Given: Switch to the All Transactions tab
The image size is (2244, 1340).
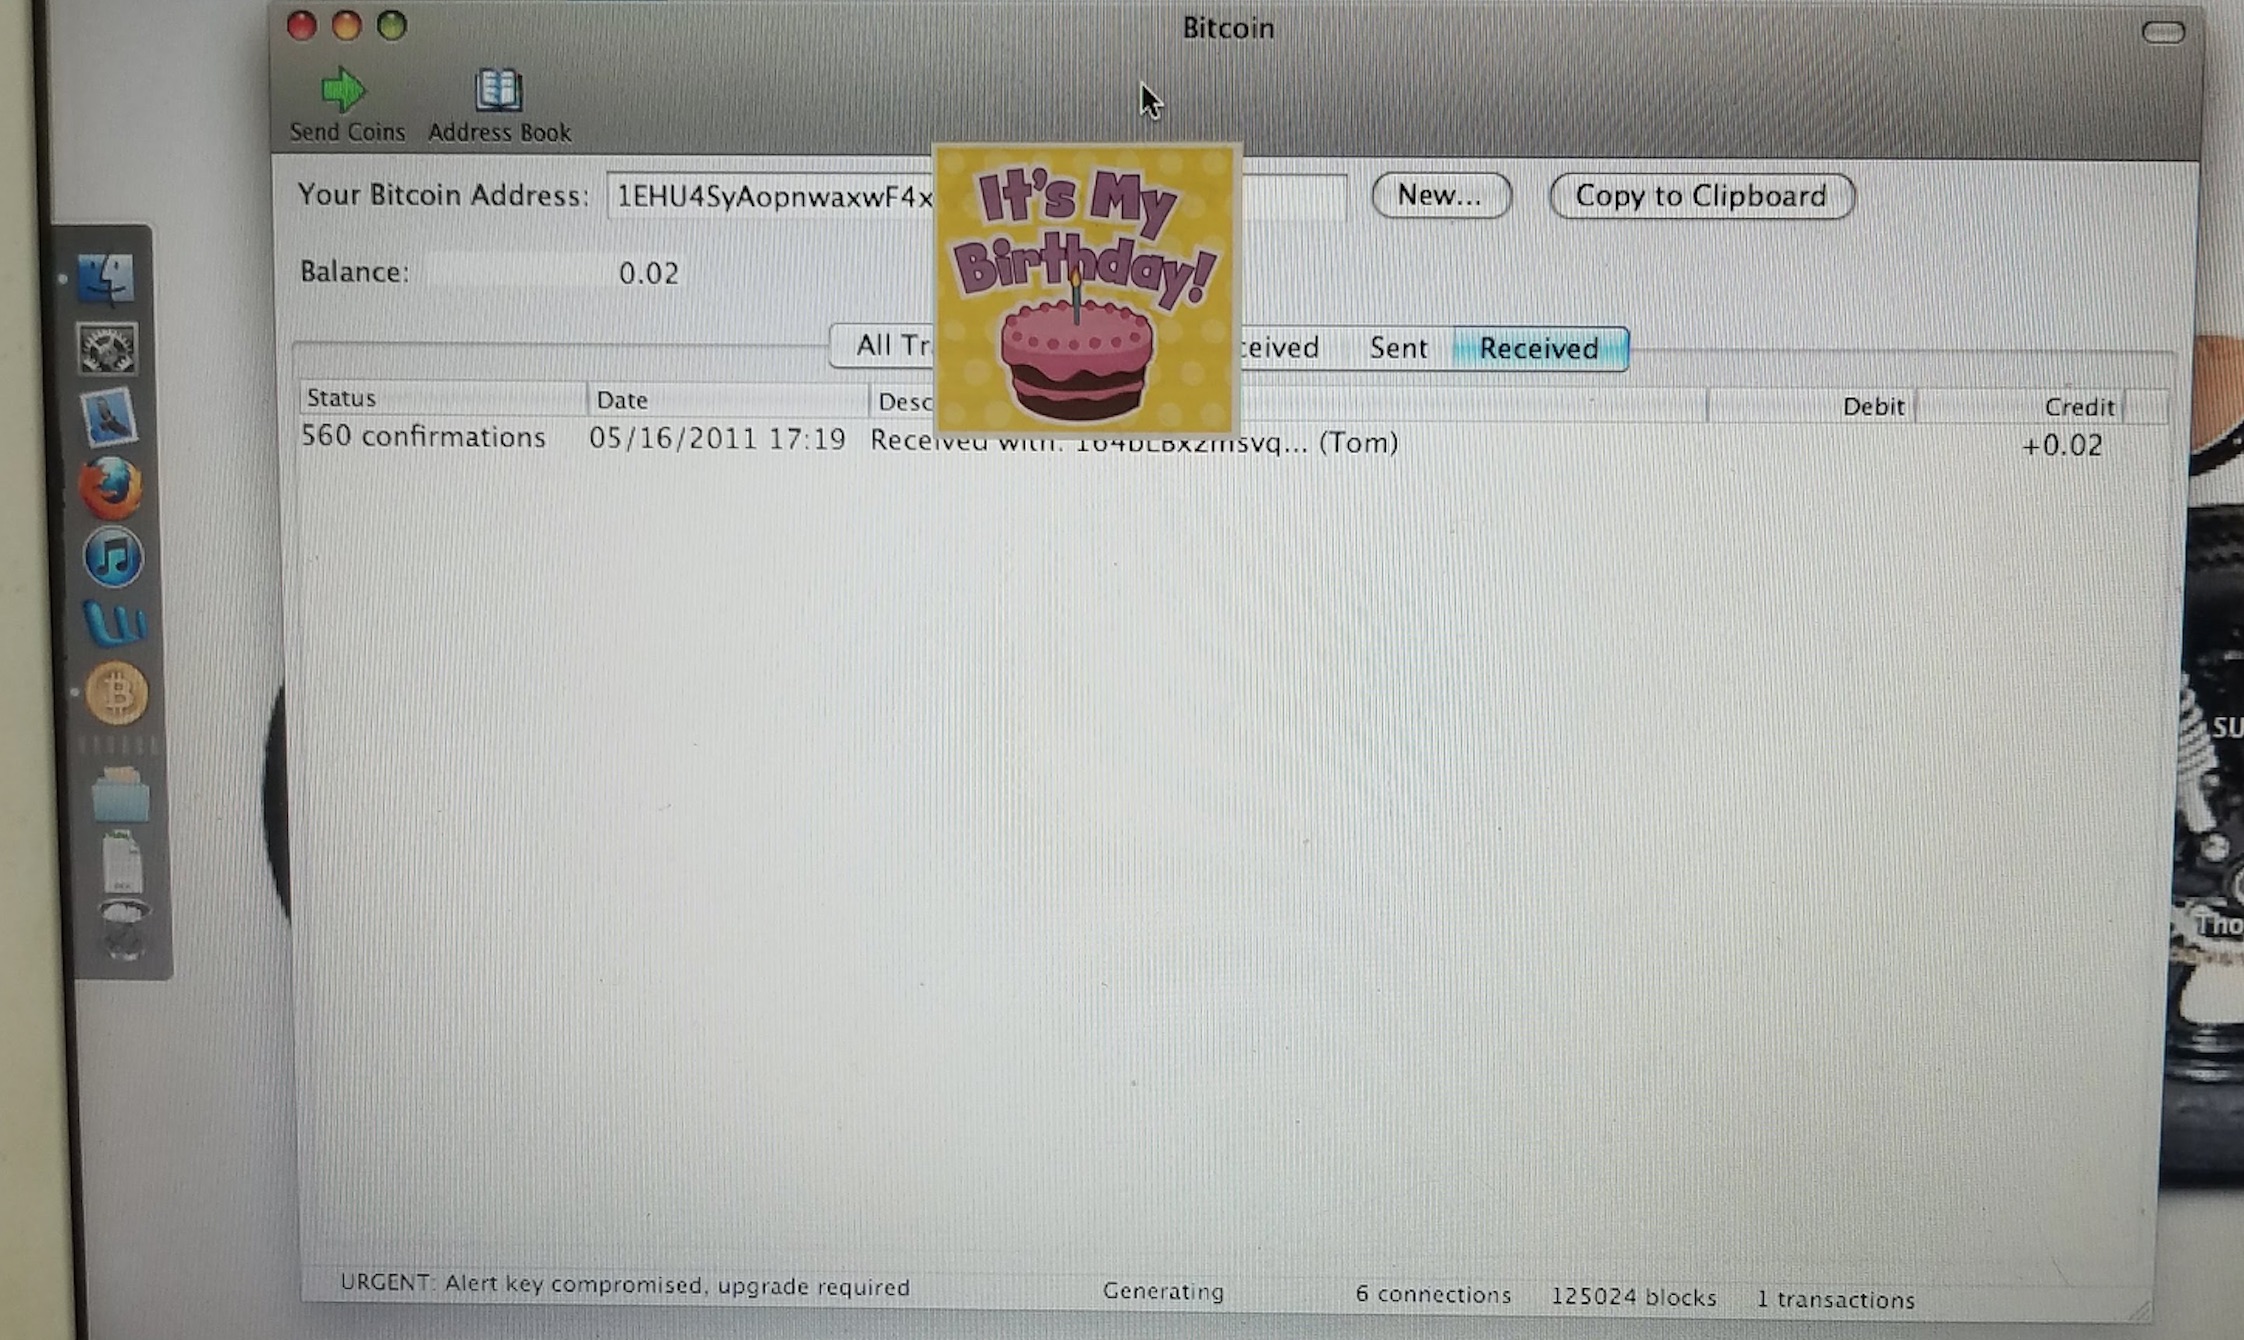Looking at the screenshot, I should [x=882, y=346].
